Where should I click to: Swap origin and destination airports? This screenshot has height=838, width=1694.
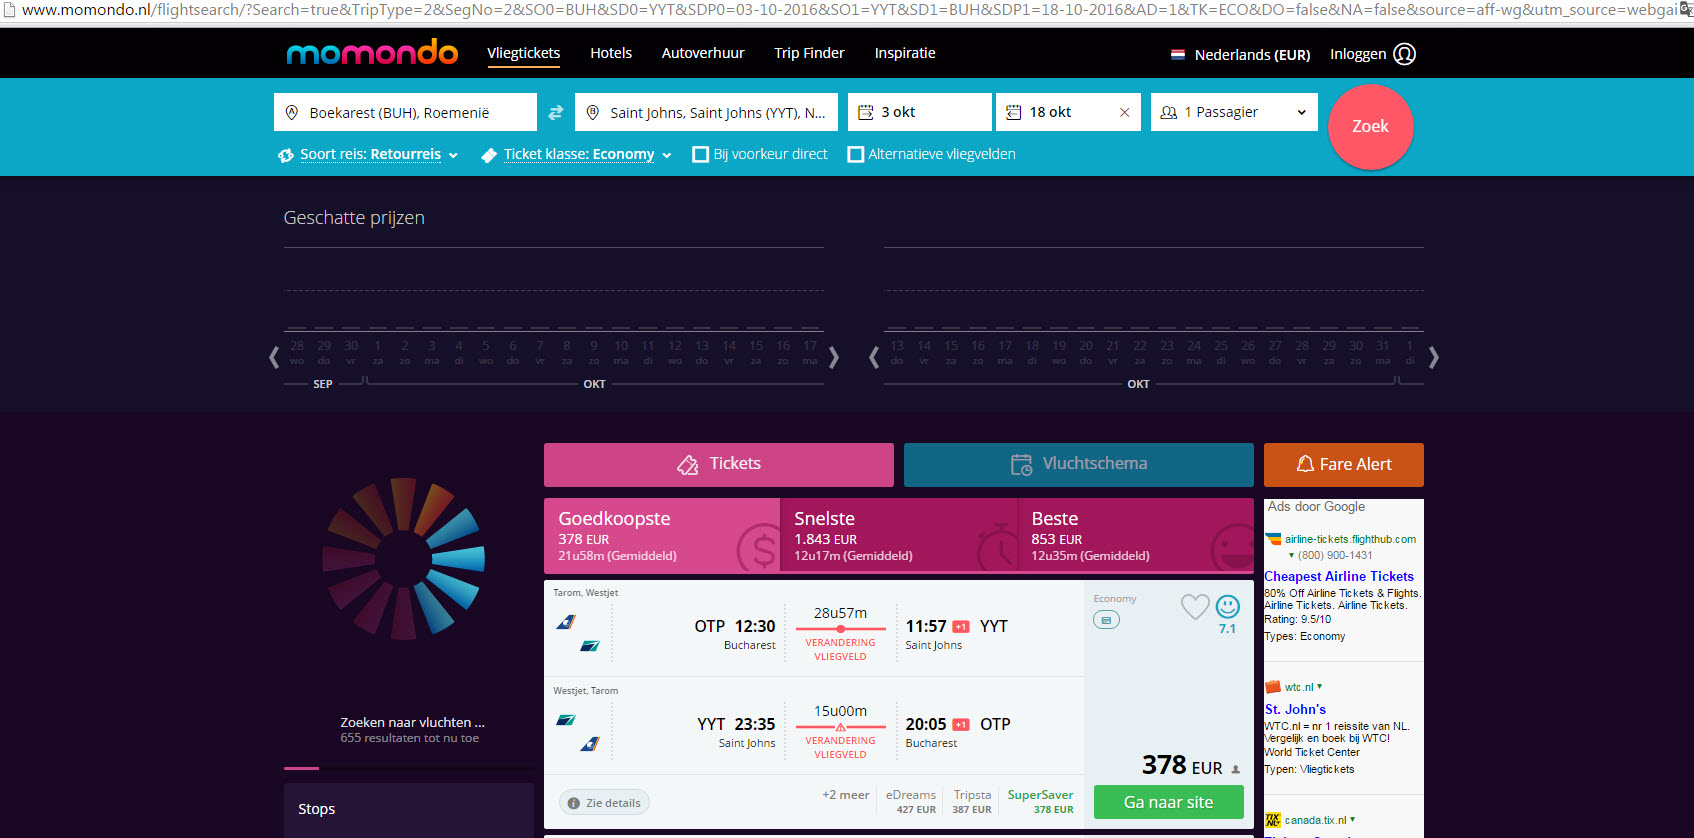(x=556, y=113)
